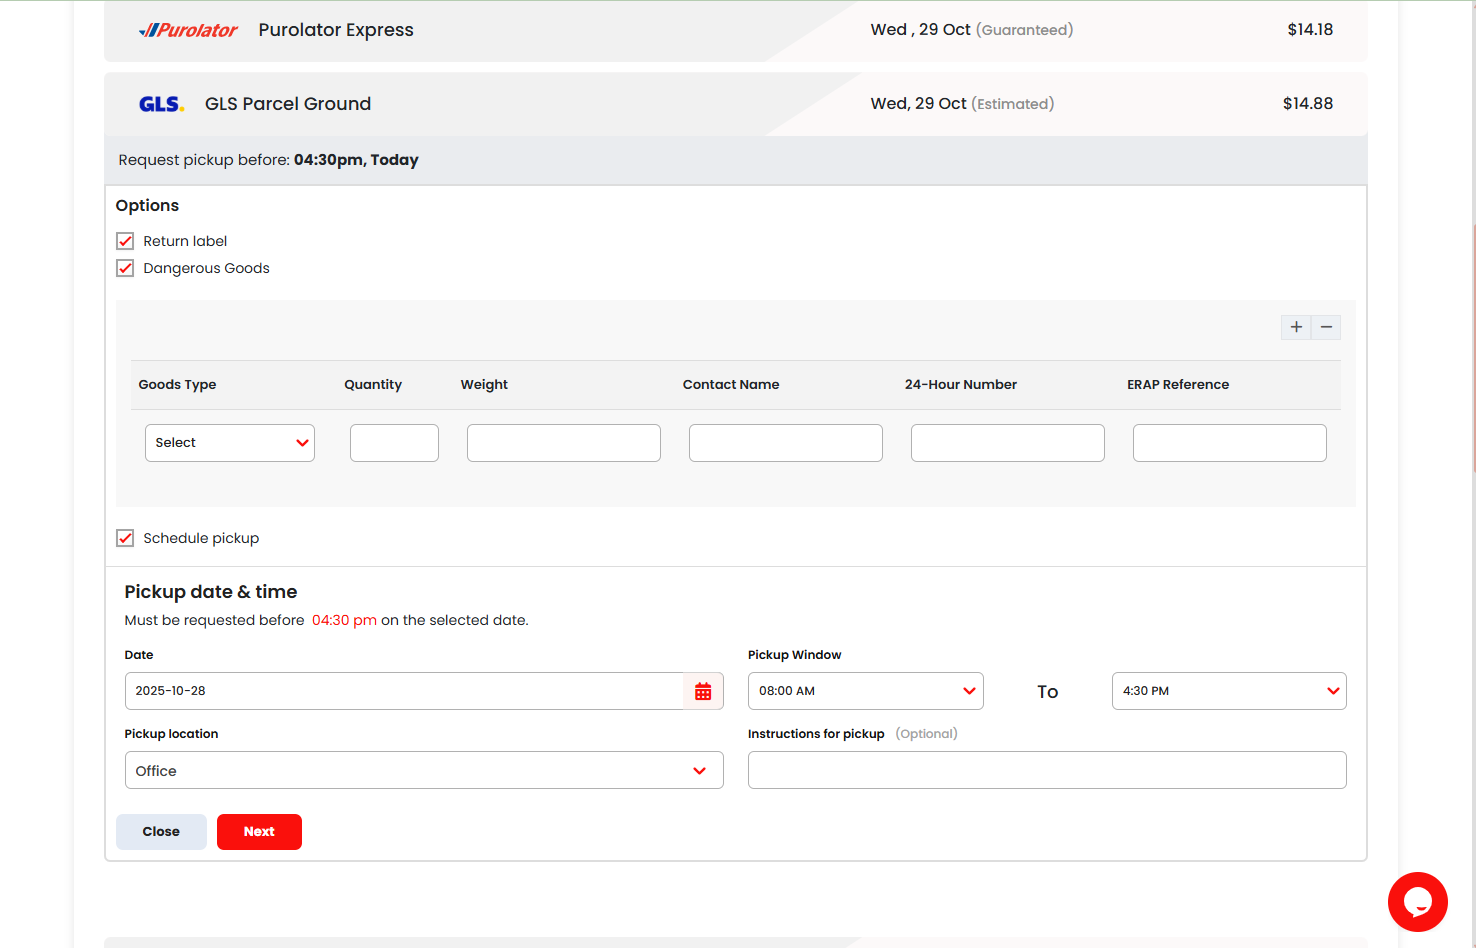
Task: Open the Goods Type Select dropdown
Action: click(229, 442)
